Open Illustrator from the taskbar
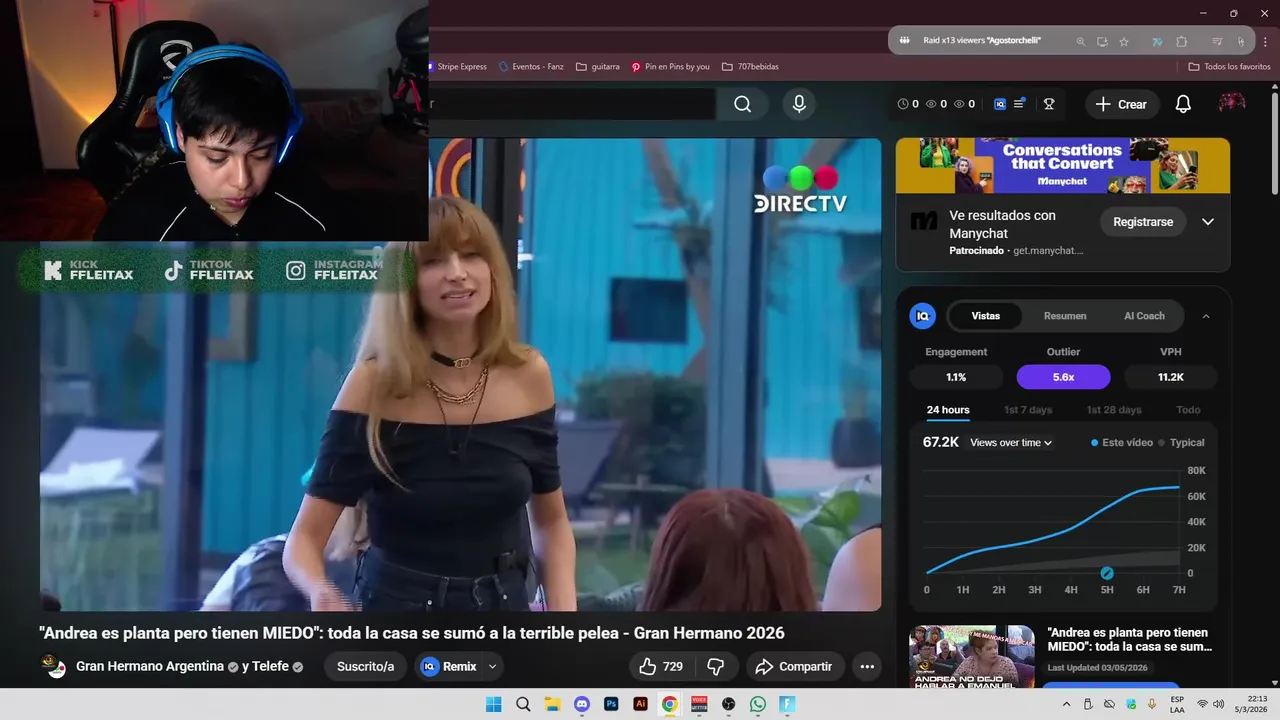 coord(641,704)
